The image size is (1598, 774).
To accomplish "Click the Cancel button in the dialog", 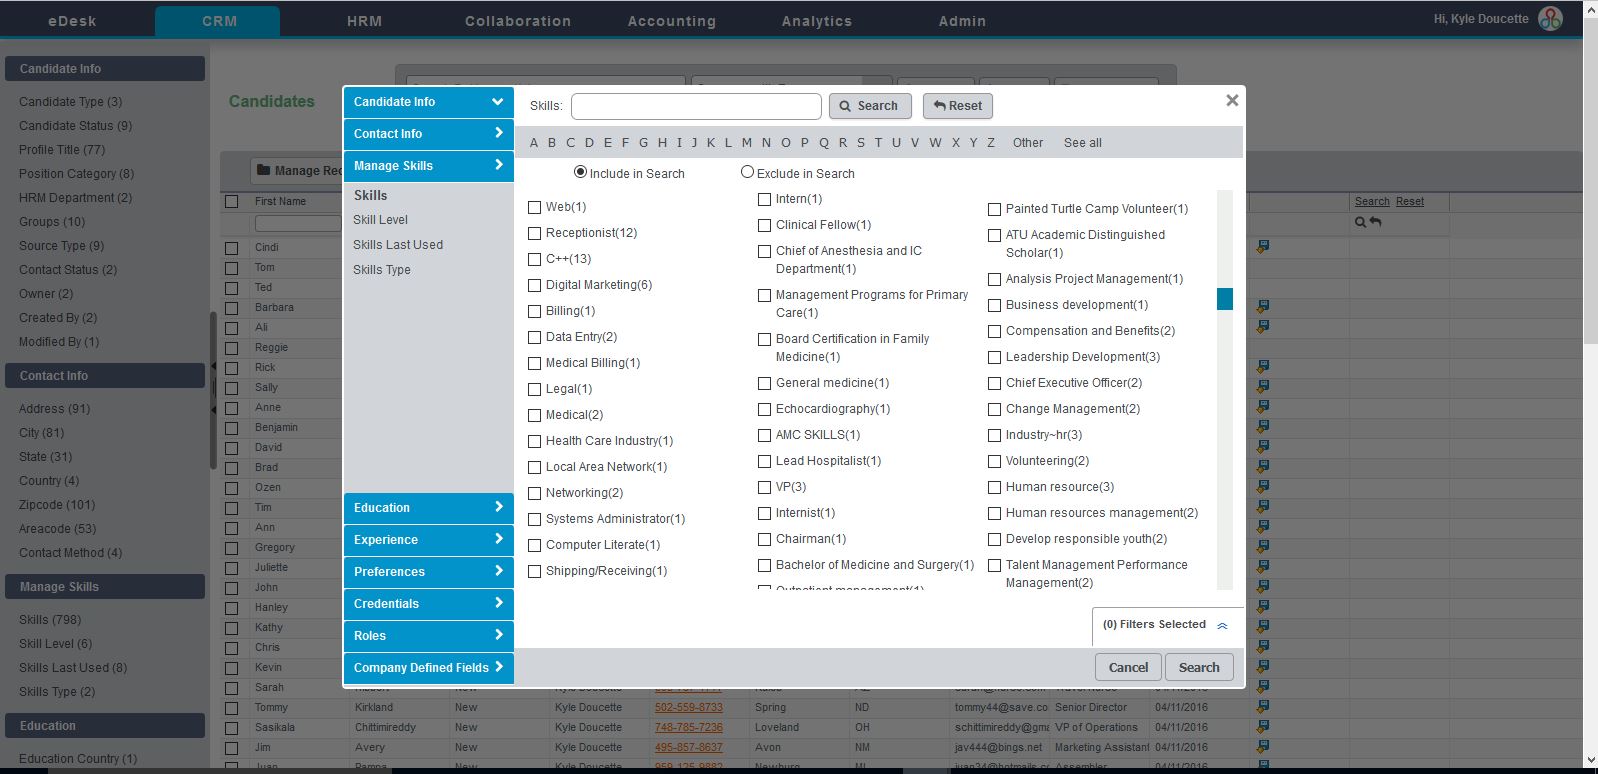I will pyautogui.click(x=1128, y=667).
